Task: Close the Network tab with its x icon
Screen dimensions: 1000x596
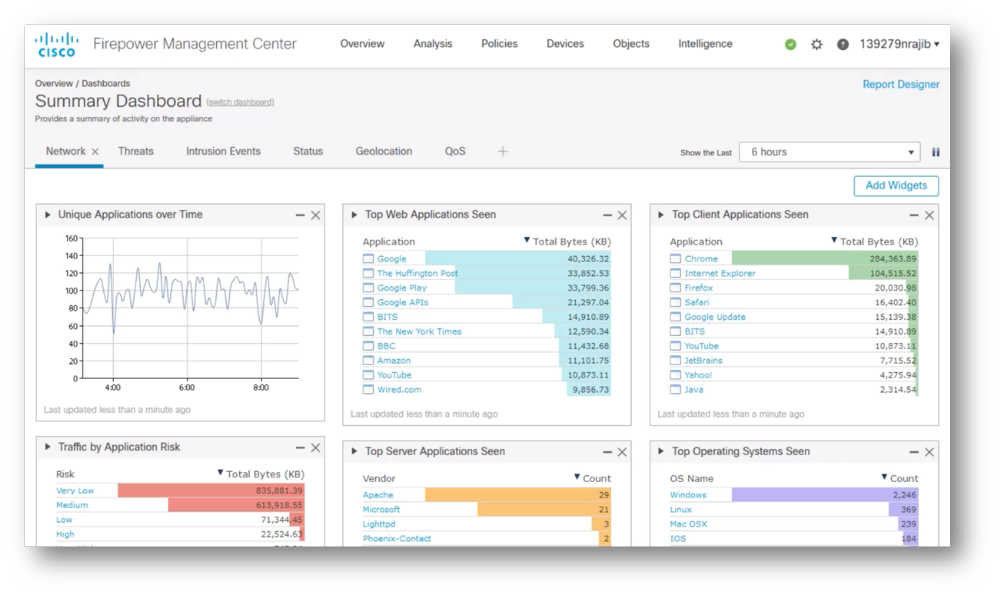Action: 95,152
